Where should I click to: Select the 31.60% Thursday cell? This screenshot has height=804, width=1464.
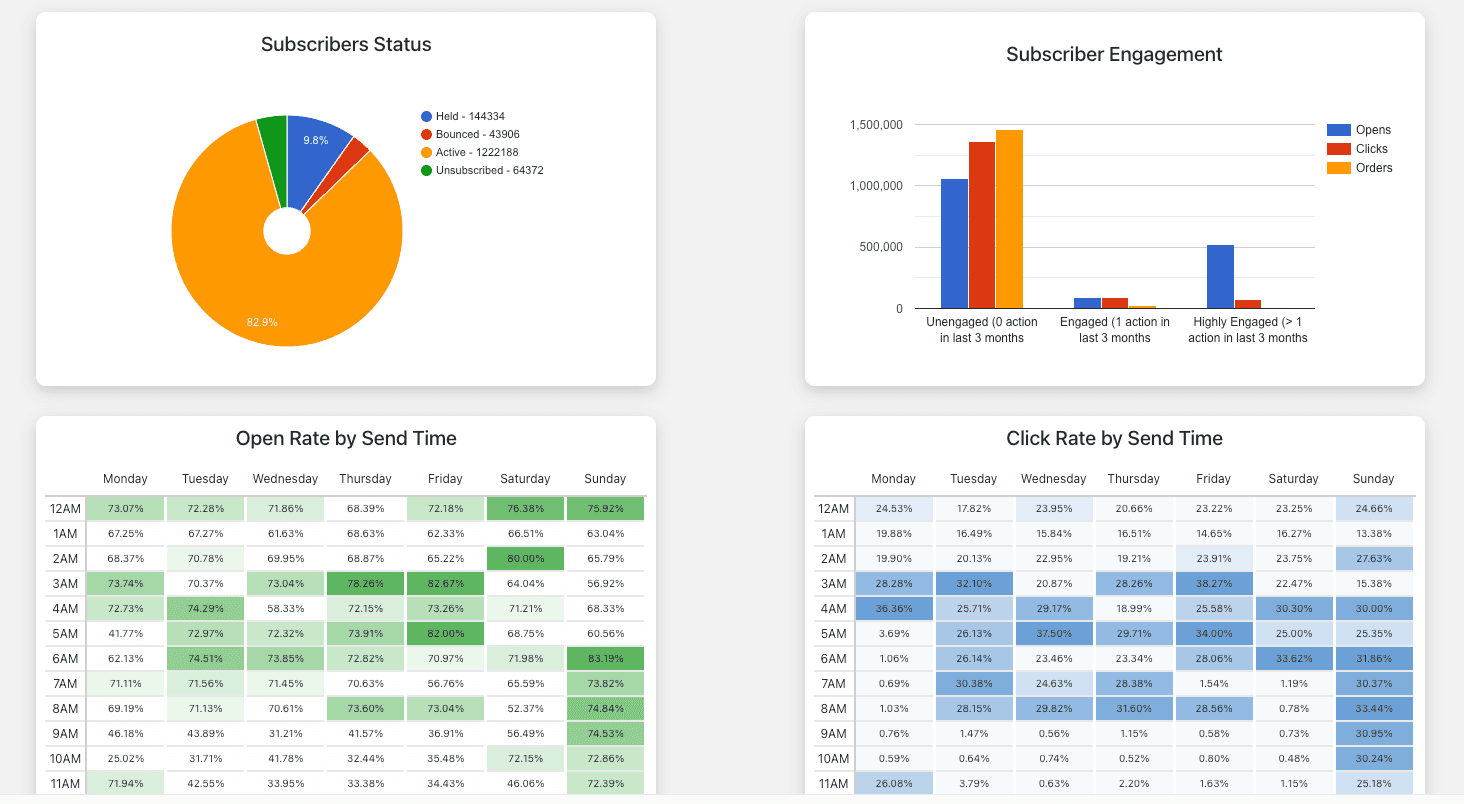coord(1133,709)
